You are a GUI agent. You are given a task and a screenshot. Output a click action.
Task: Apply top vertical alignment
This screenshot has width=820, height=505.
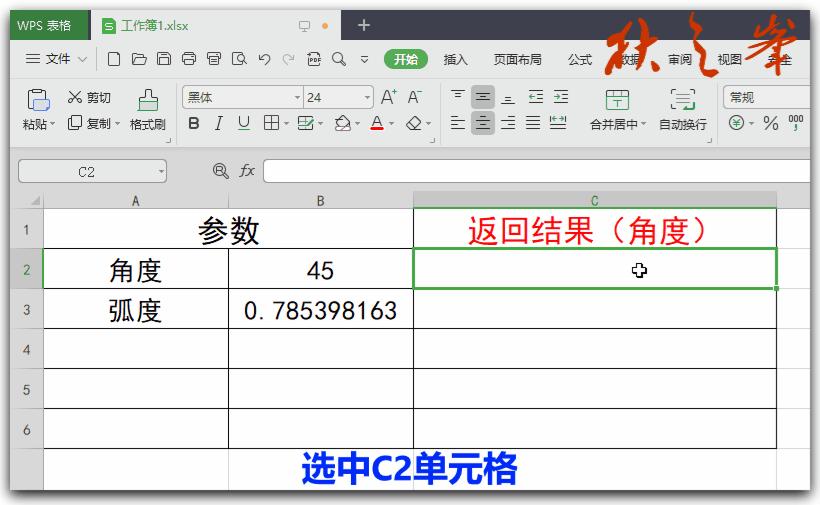click(x=458, y=97)
